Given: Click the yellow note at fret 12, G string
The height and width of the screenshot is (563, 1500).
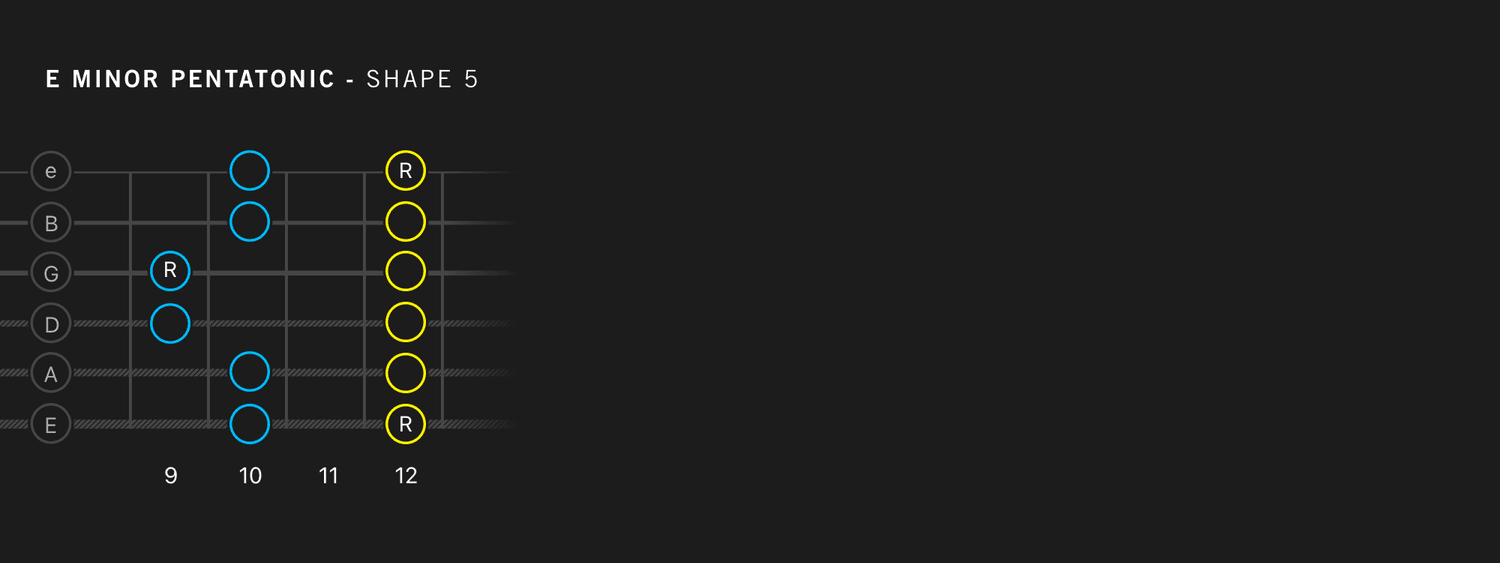Looking at the screenshot, I should point(406,271).
